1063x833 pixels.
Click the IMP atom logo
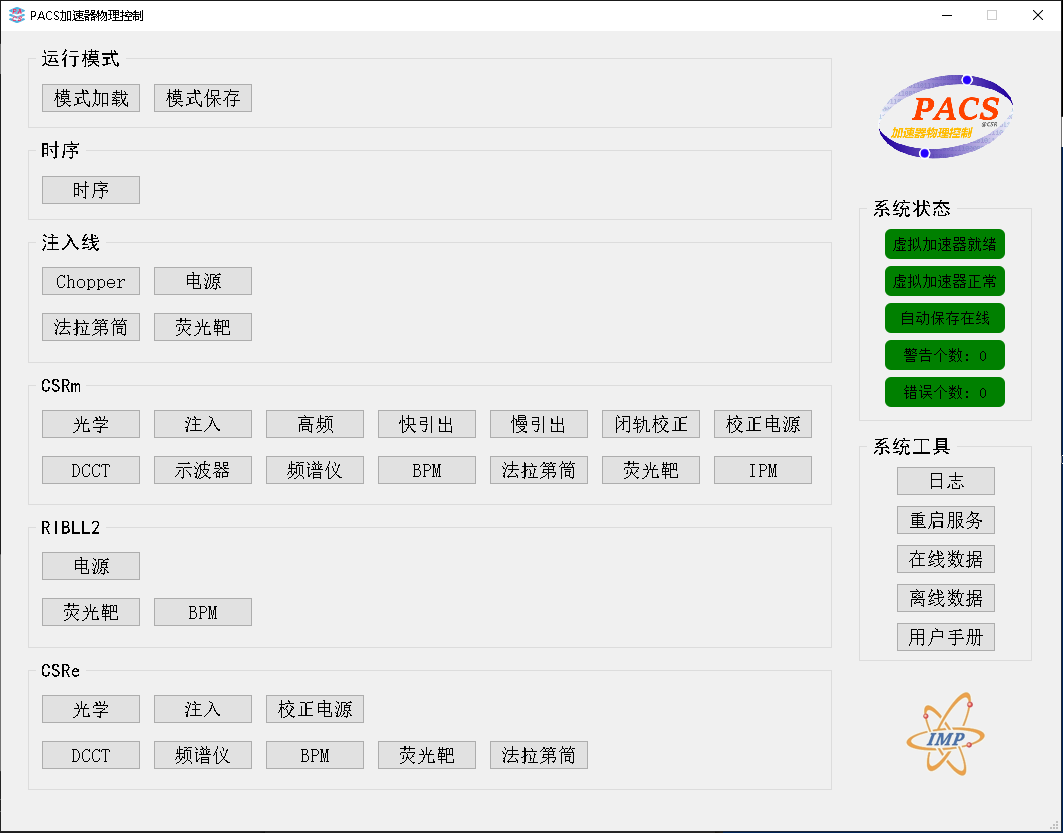[945, 736]
